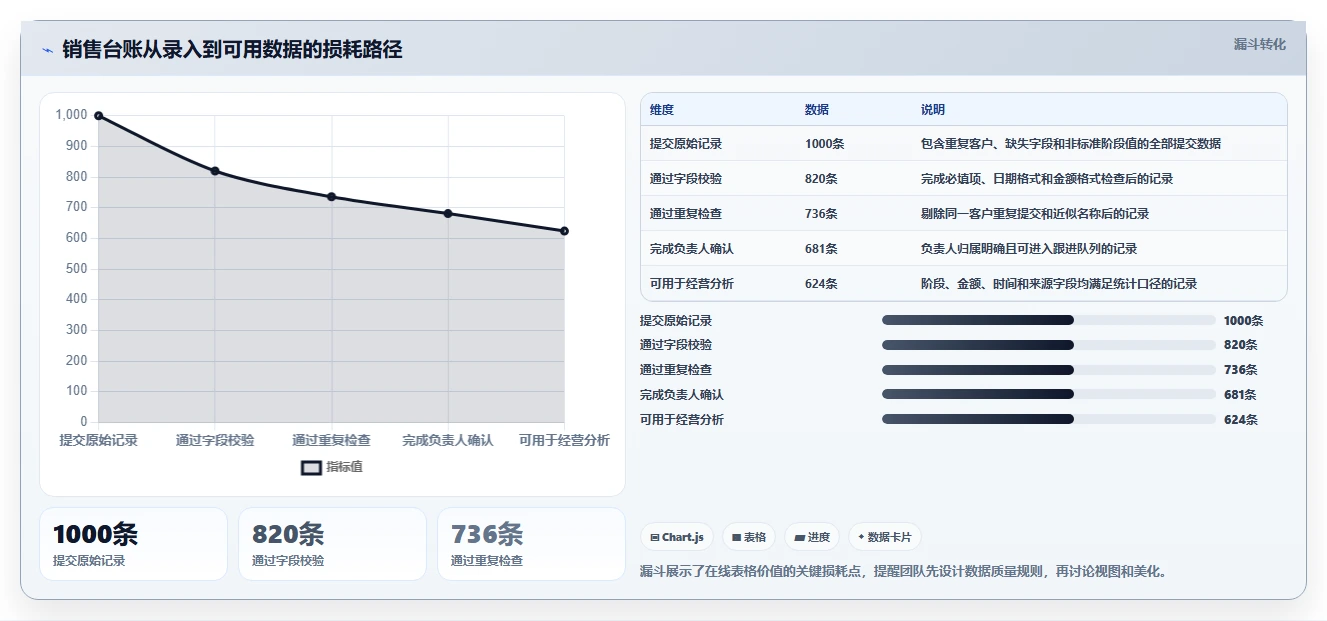Click the 624条 progress bar for 可用于经营分析
This screenshot has width=1327, height=621.
pos(1049,419)
